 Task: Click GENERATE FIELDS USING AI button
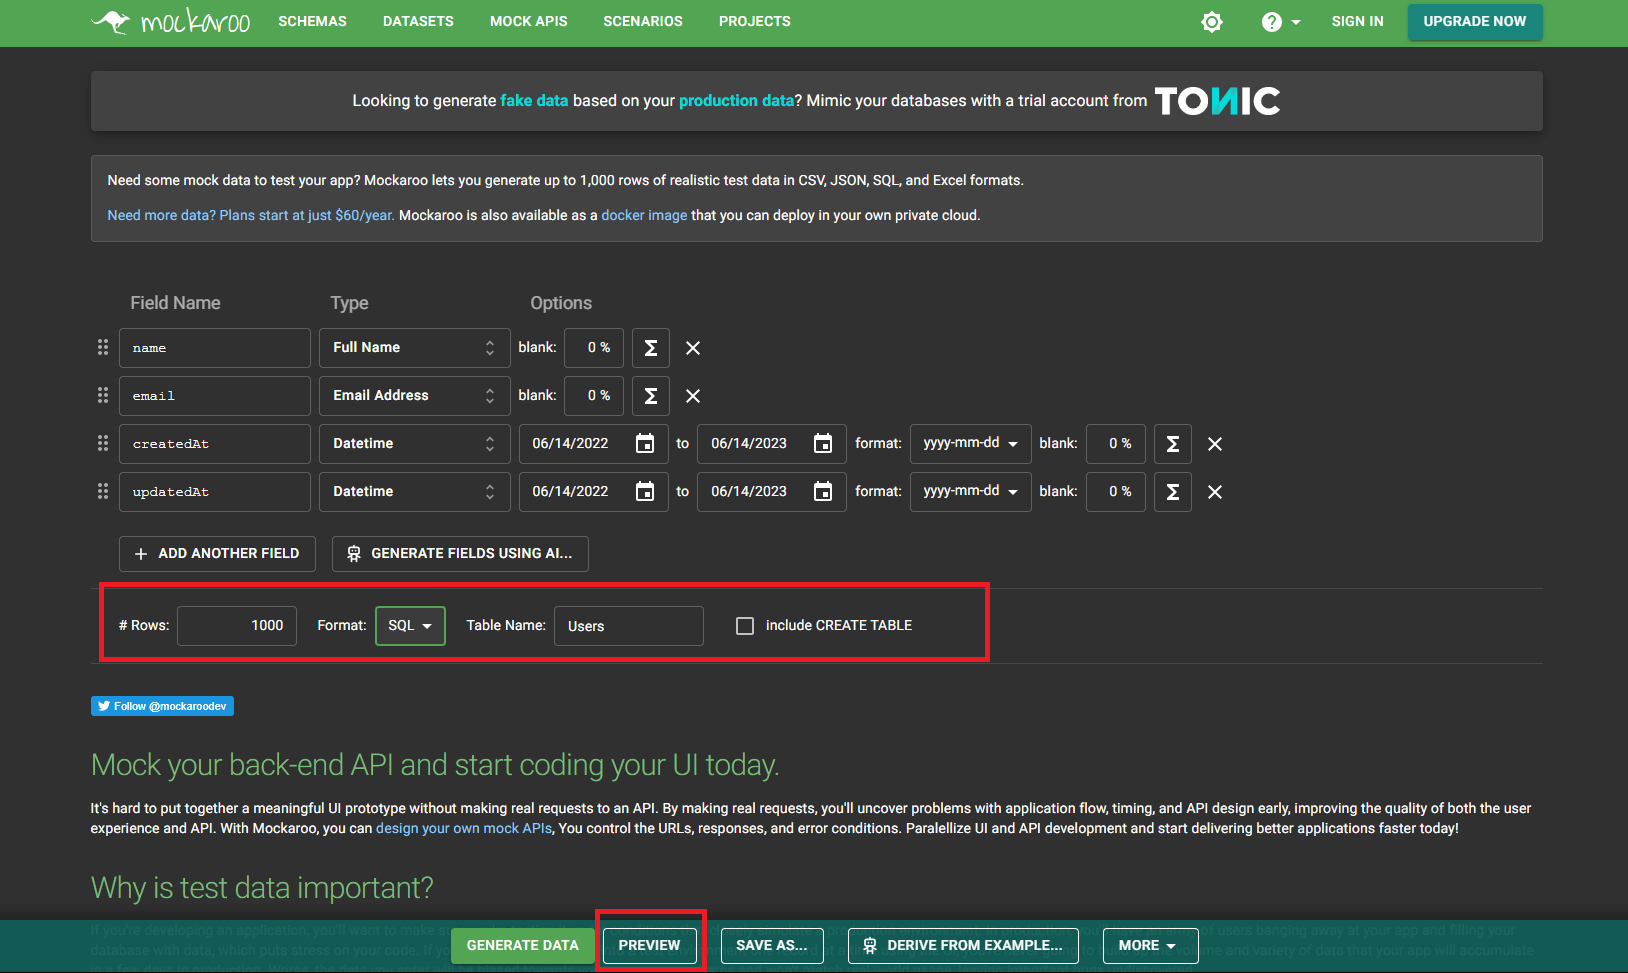pyautogui.click(x=460, y=554)
